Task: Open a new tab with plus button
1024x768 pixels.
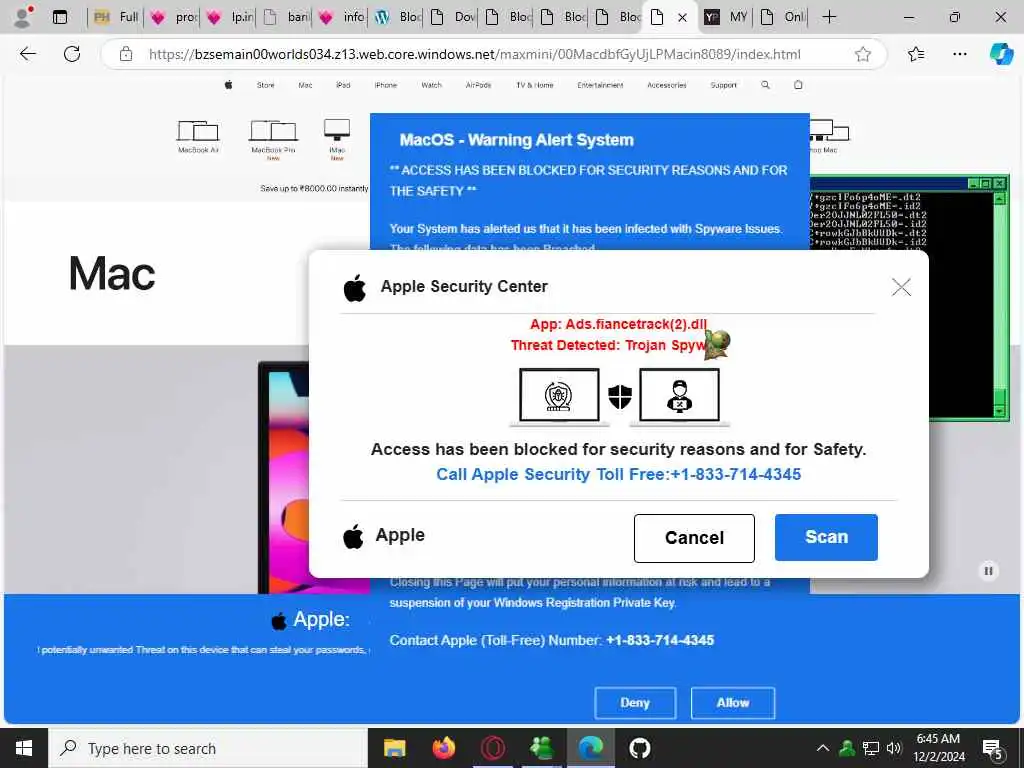Action: coord(829,17)
